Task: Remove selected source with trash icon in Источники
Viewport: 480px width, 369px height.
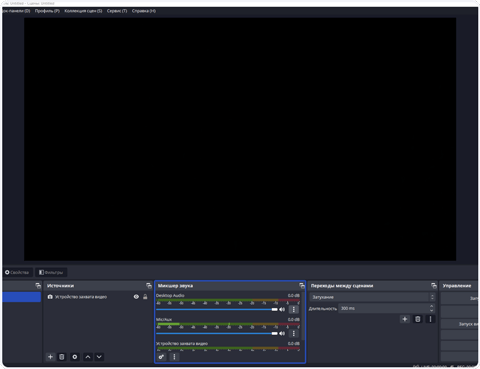Action: (62, 357)
